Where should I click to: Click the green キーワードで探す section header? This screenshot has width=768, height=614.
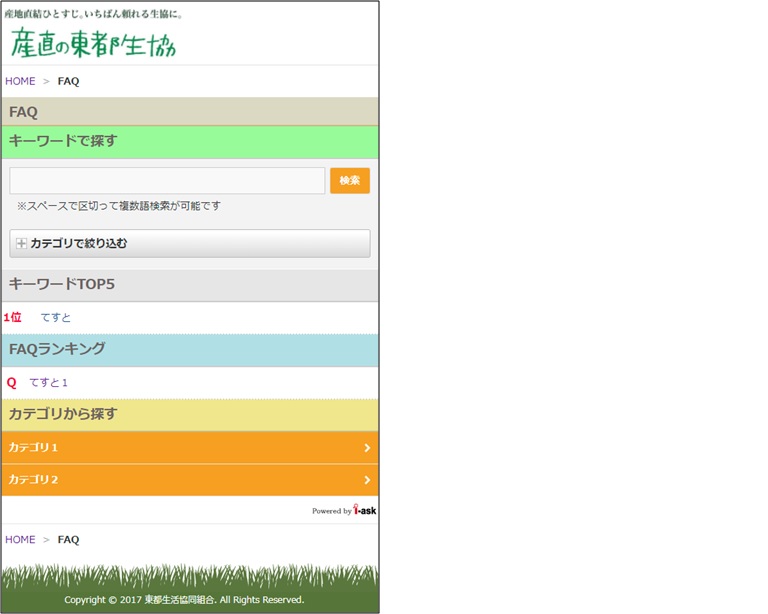point(63,141)
